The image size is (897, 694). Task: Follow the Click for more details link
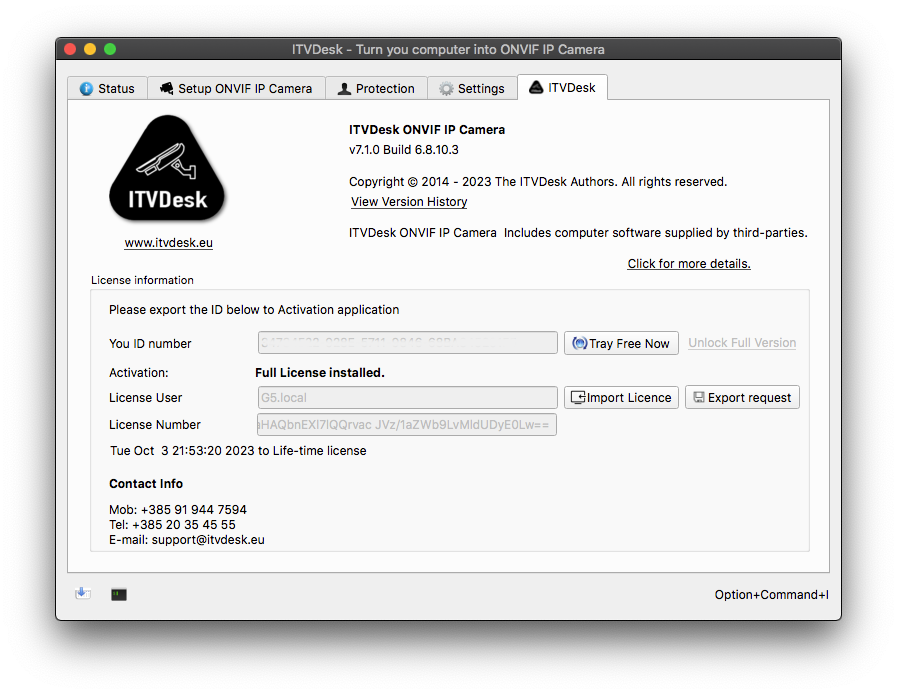(x=688, y=264)
